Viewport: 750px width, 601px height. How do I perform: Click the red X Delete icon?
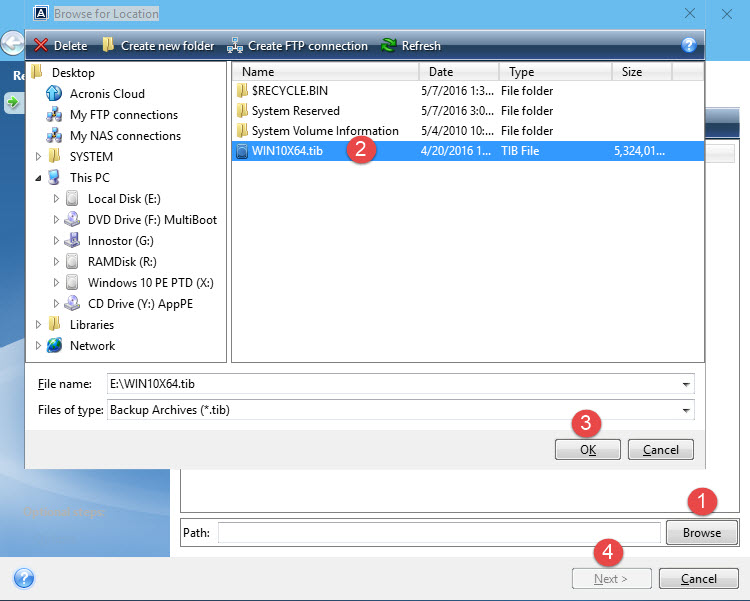coord(41,45)
